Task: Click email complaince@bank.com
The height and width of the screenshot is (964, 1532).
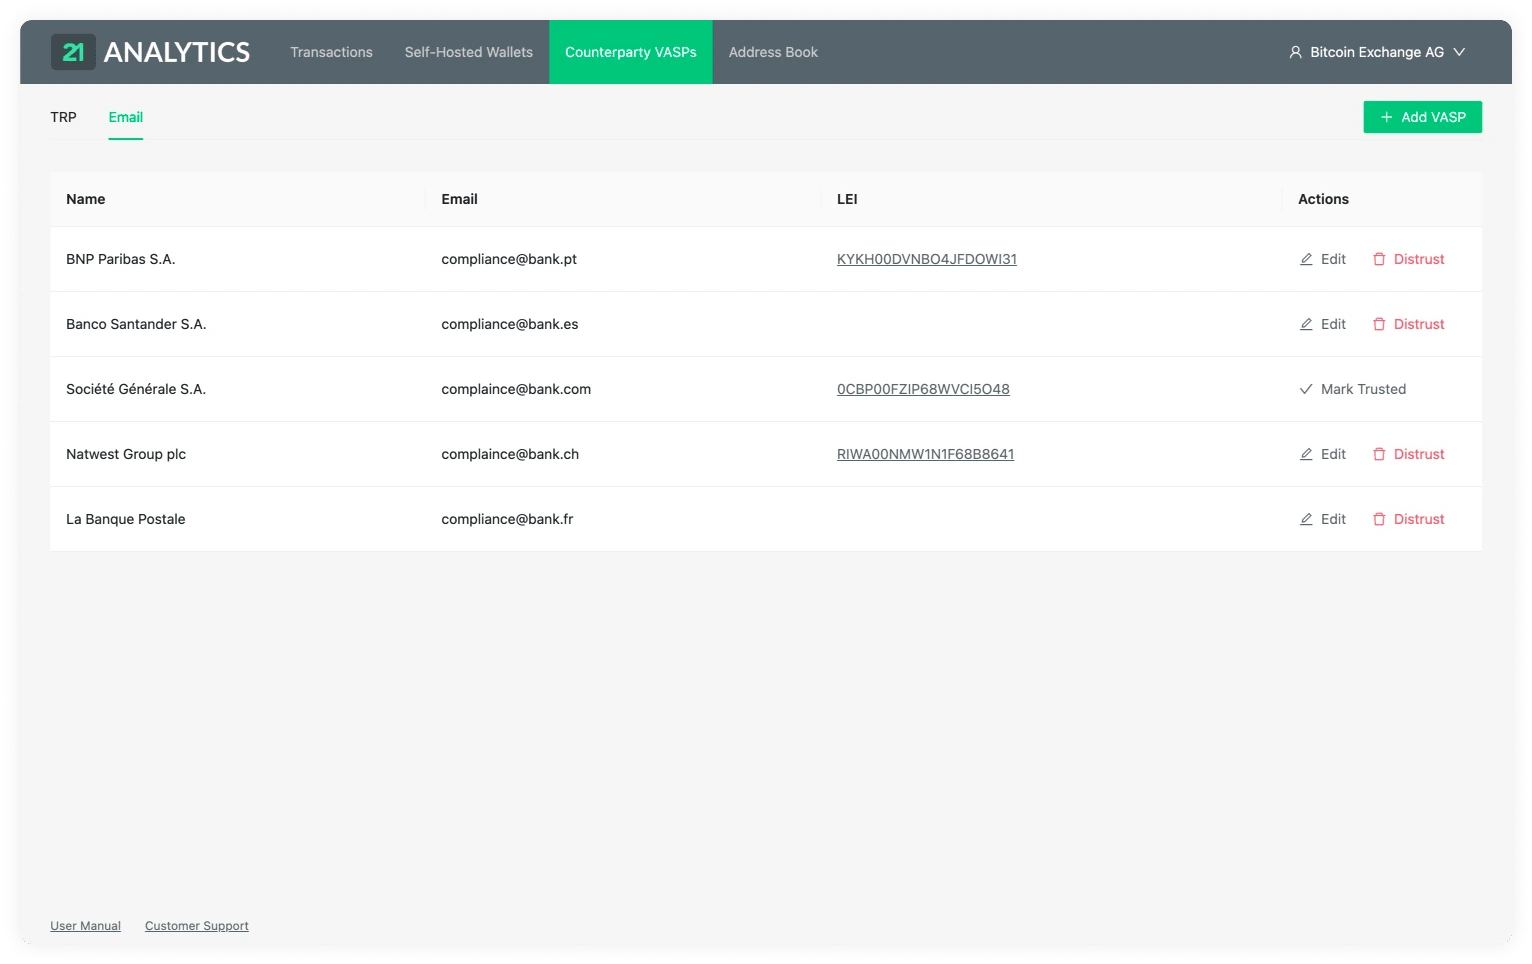Action: [x=516, y=389]
